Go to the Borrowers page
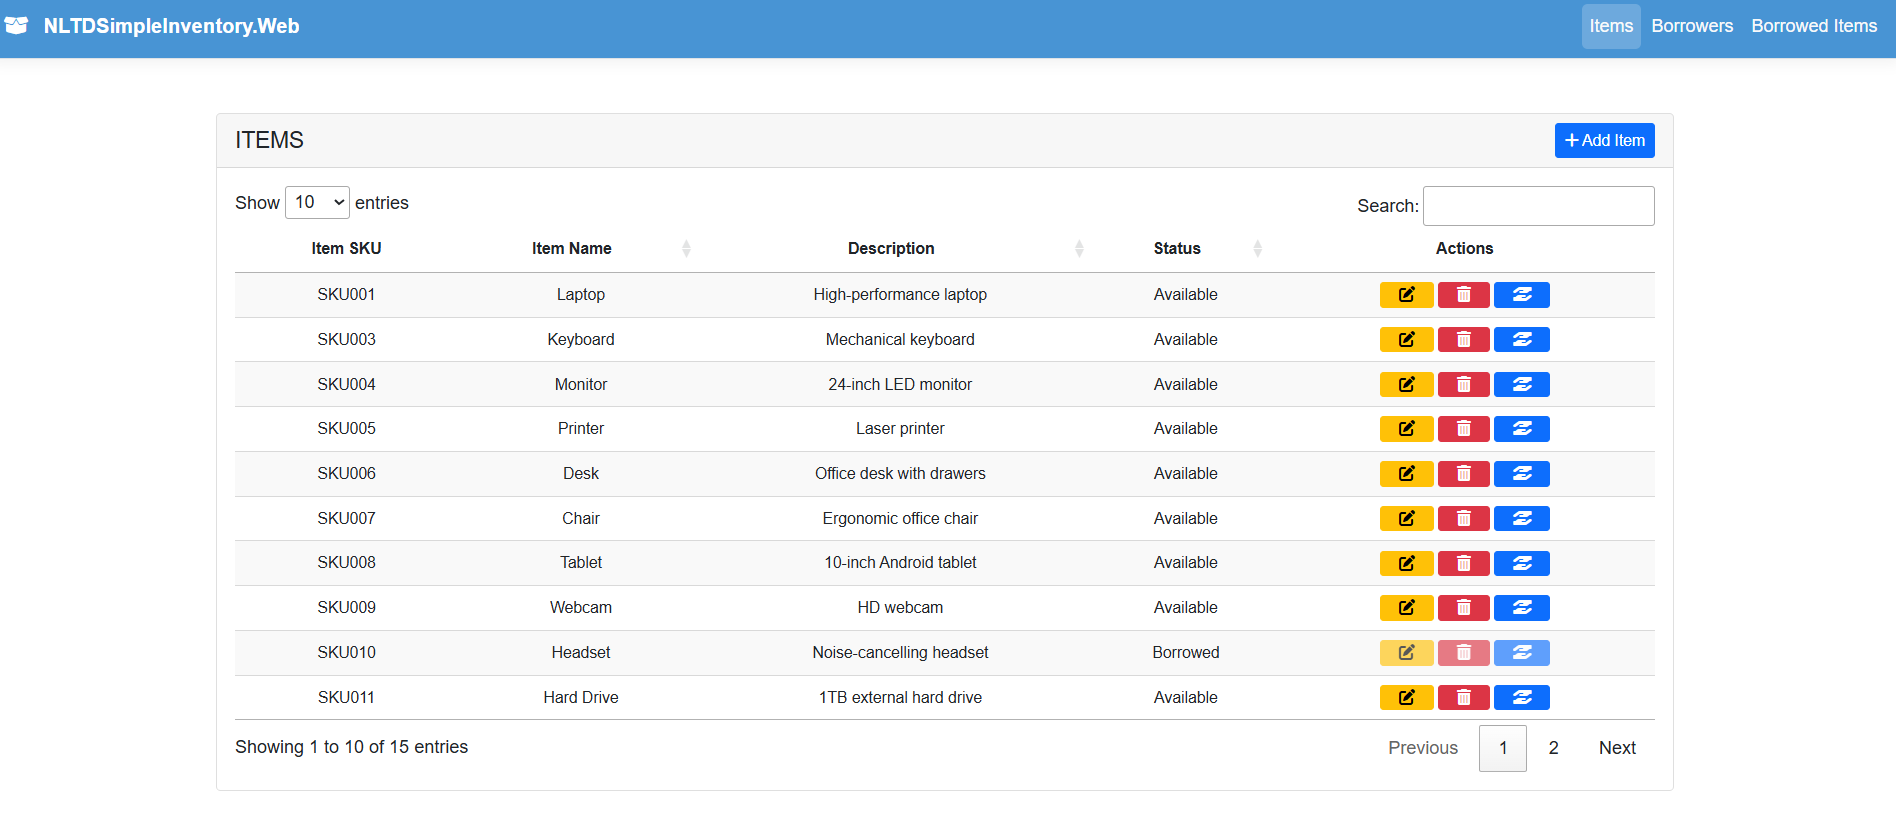 (1692, 26)
